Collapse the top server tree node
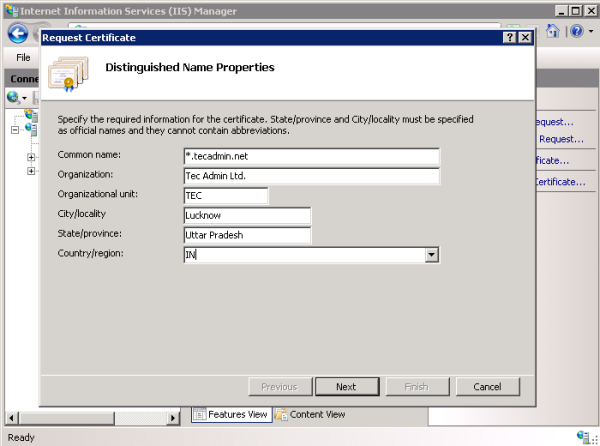Screen dimensions: 600x446 [15, 129]
